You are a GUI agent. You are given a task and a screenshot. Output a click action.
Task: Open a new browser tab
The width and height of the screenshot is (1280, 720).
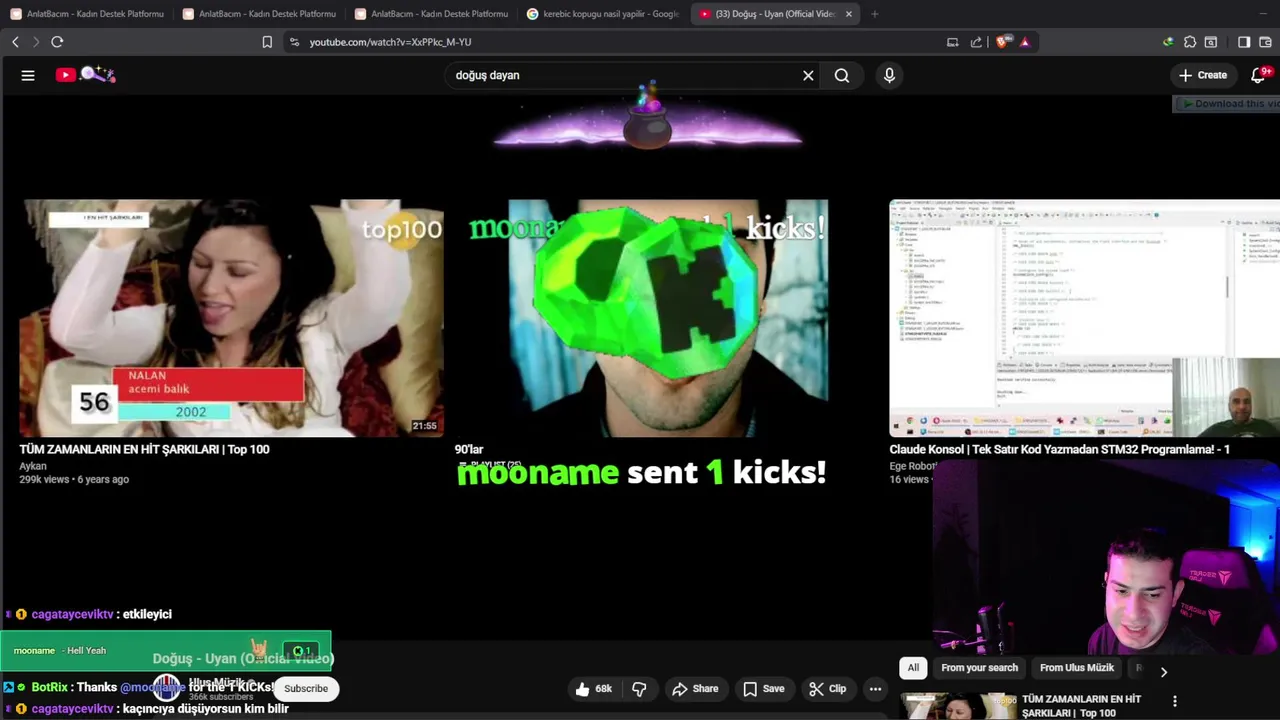click(874, 14)
